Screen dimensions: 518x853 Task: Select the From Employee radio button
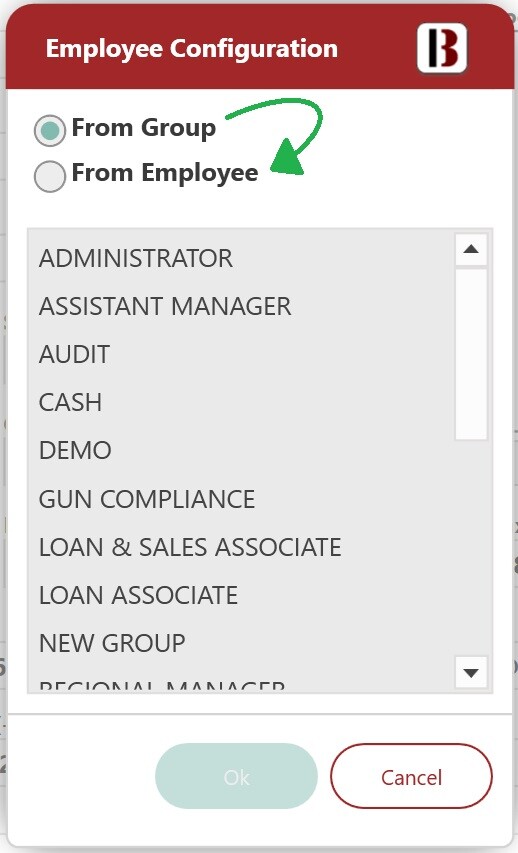point(50,176)
